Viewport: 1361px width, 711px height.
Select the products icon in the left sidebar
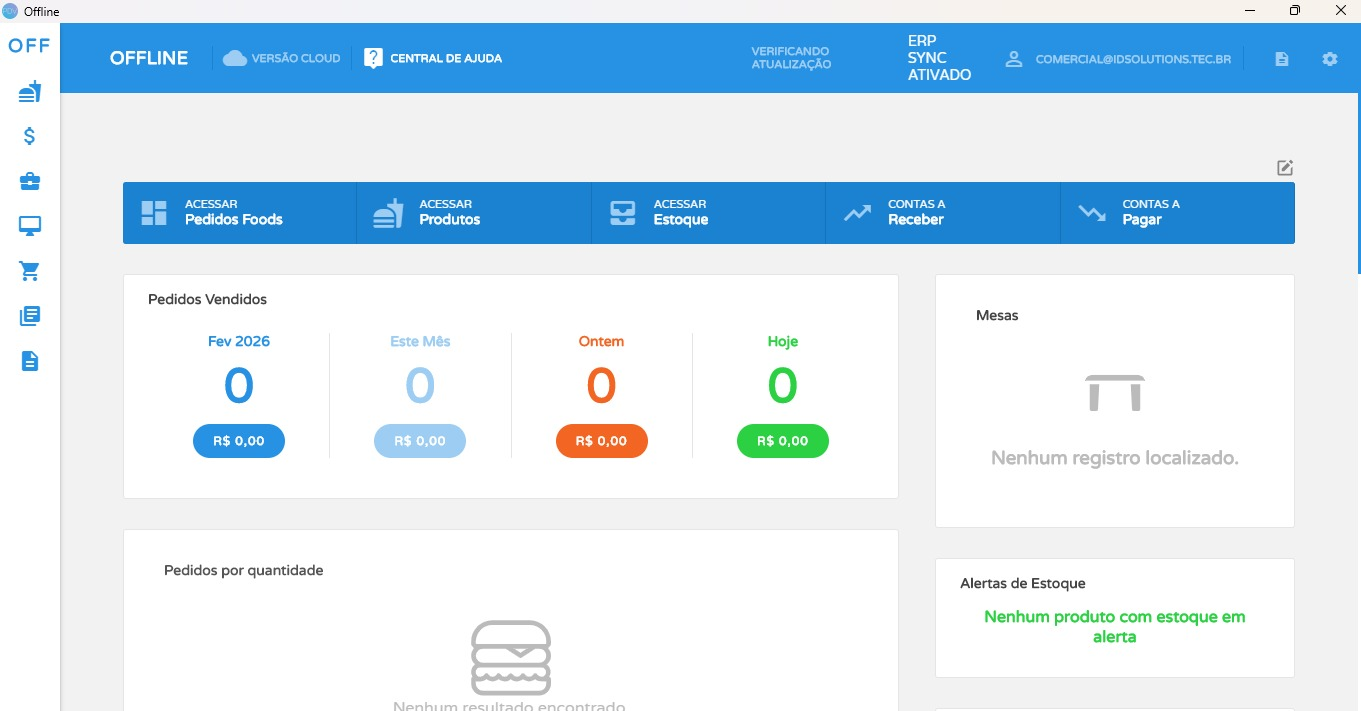pos(29,91)
